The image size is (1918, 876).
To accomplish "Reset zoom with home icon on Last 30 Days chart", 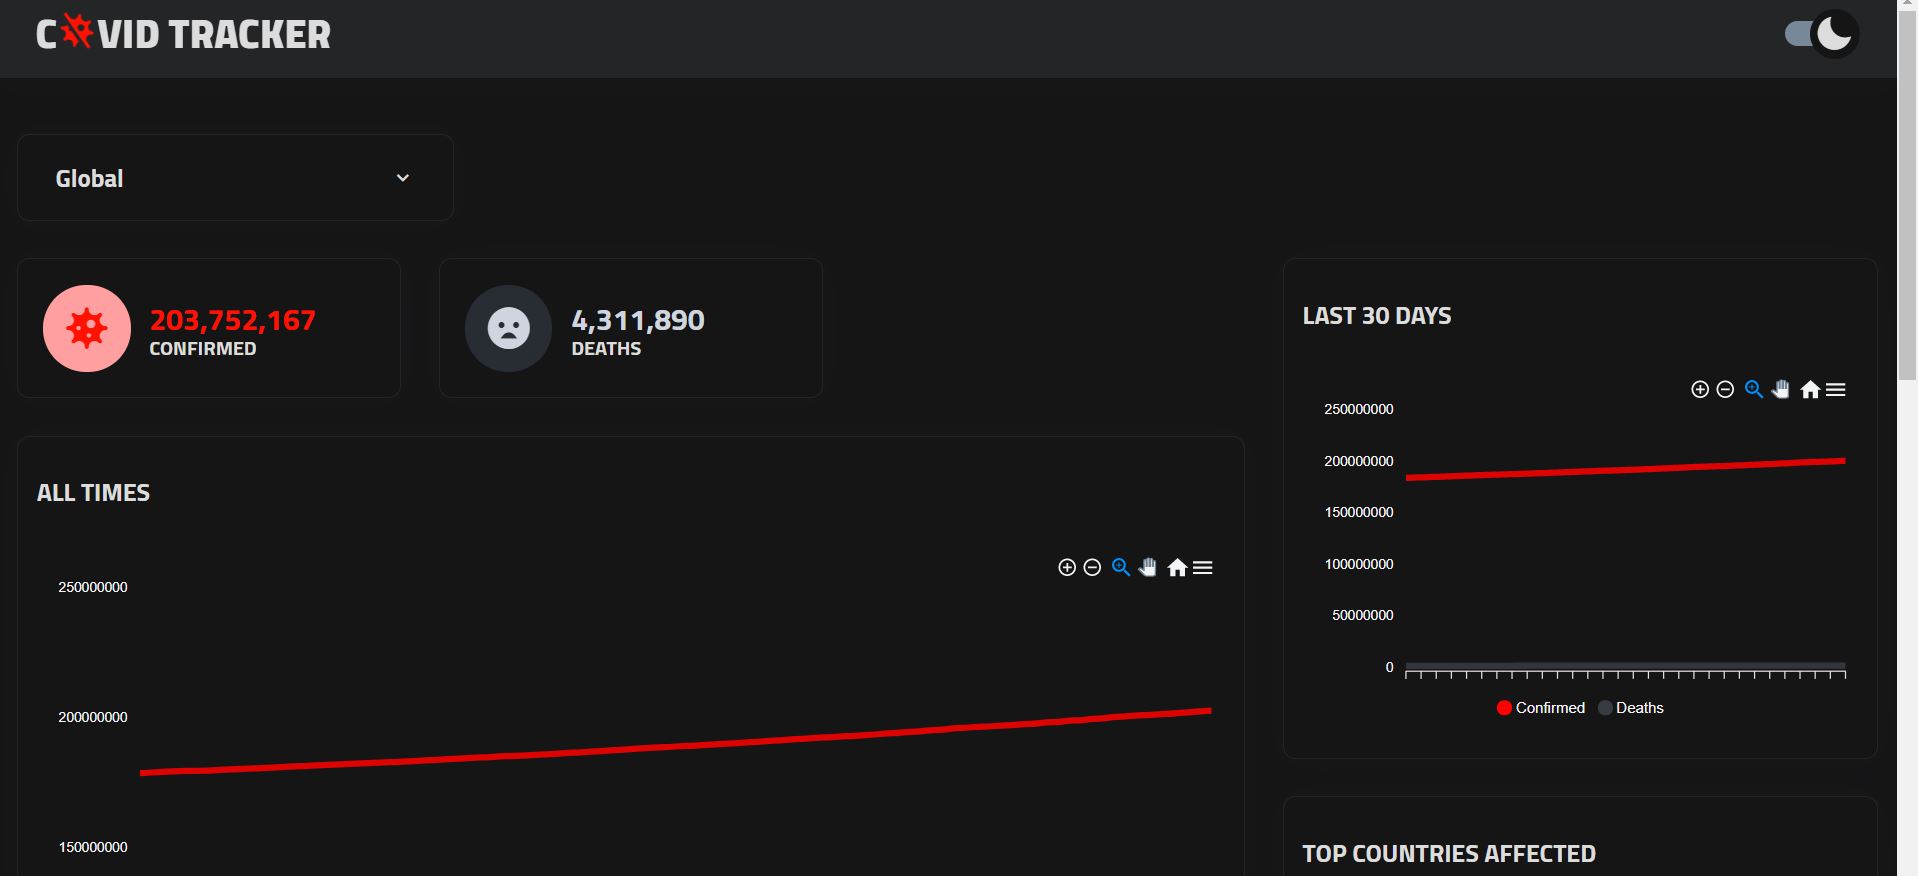I will [1810, 390].
